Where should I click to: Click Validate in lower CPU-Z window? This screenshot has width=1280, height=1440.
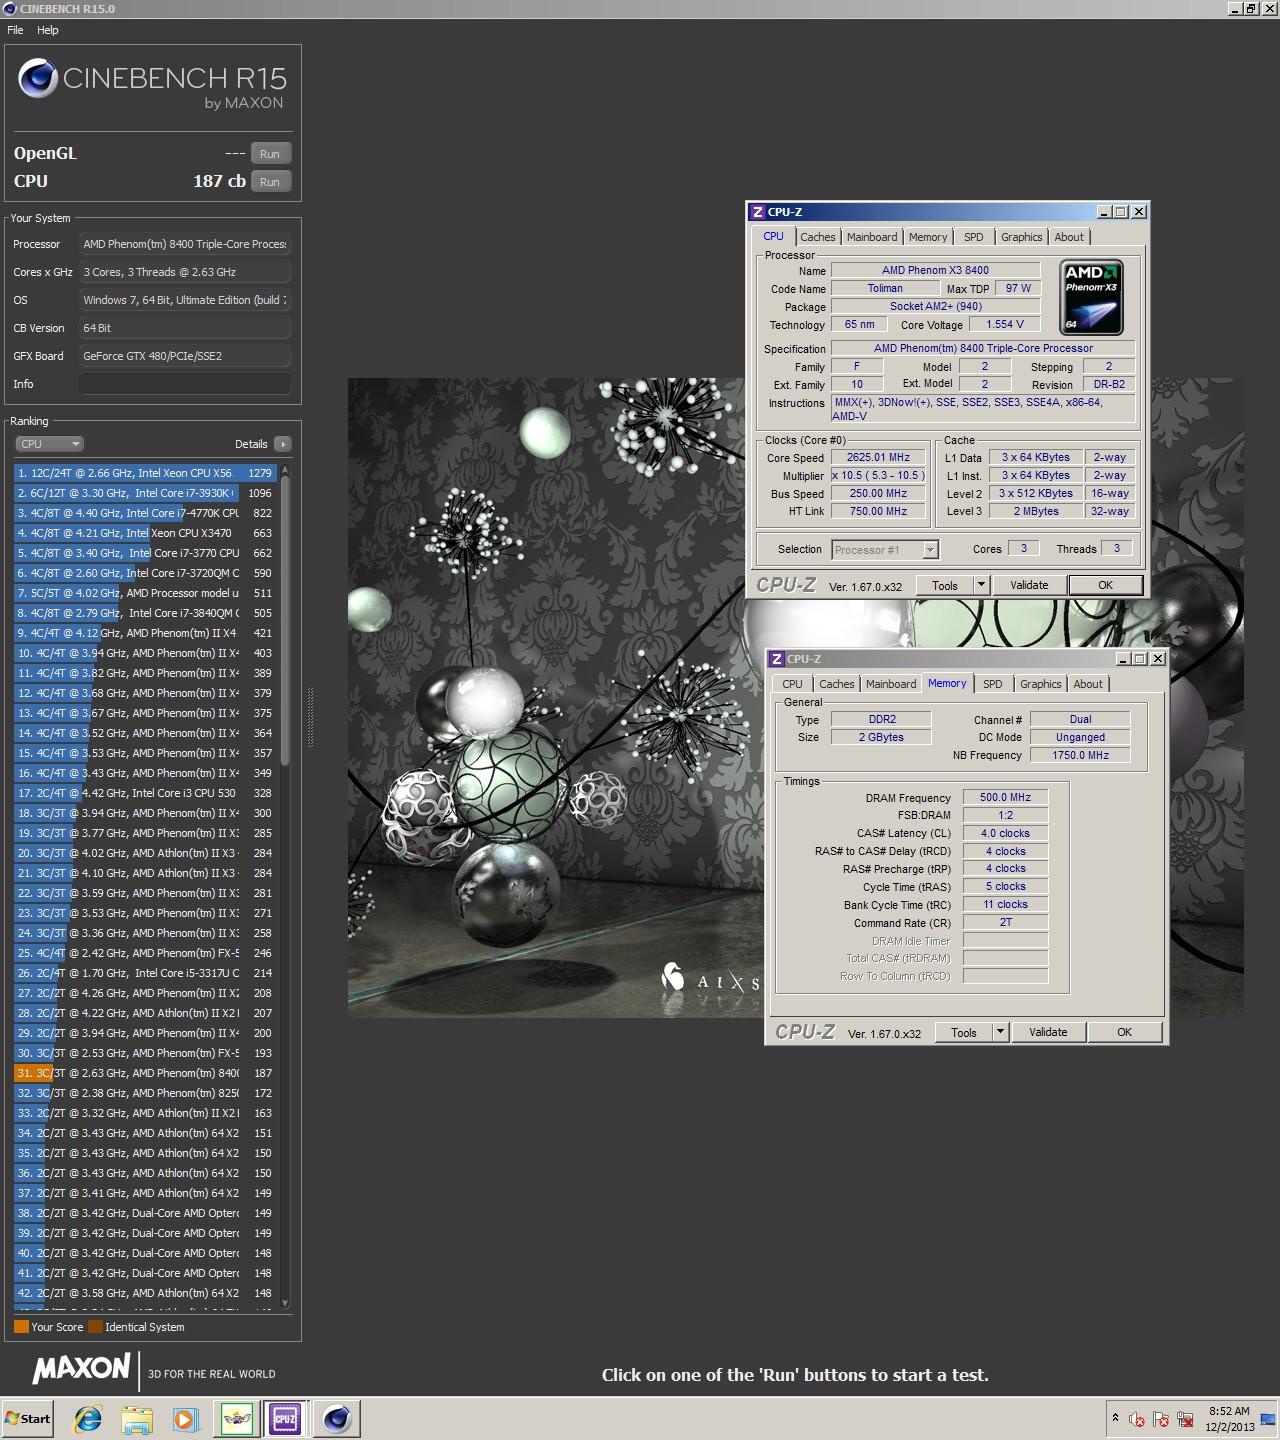click(x=1048, y=1033)
